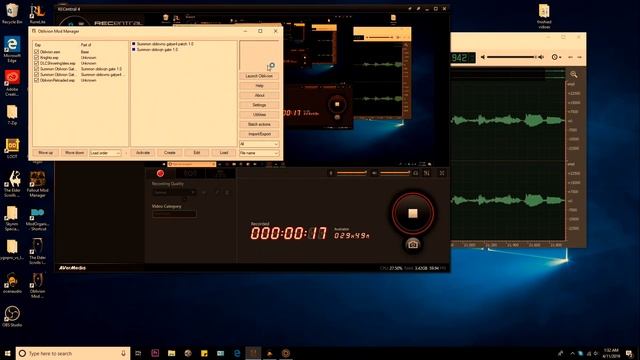Click the Move down button

point(75,153)
